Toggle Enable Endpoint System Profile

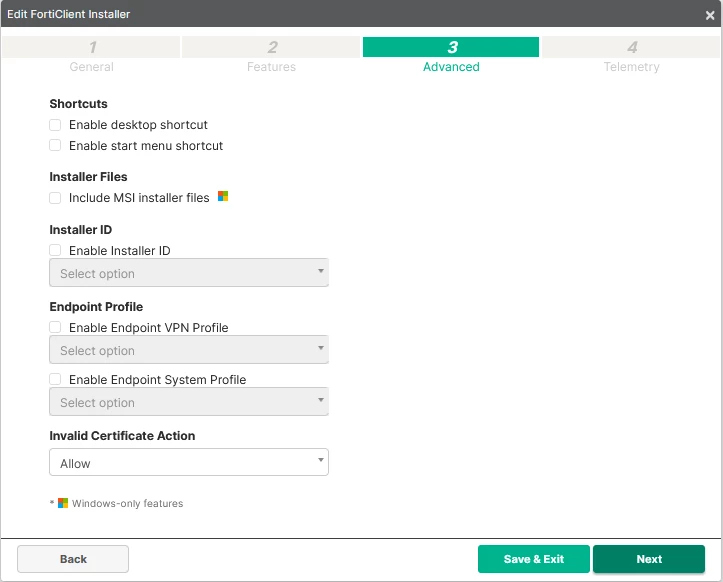pos(55,380)
